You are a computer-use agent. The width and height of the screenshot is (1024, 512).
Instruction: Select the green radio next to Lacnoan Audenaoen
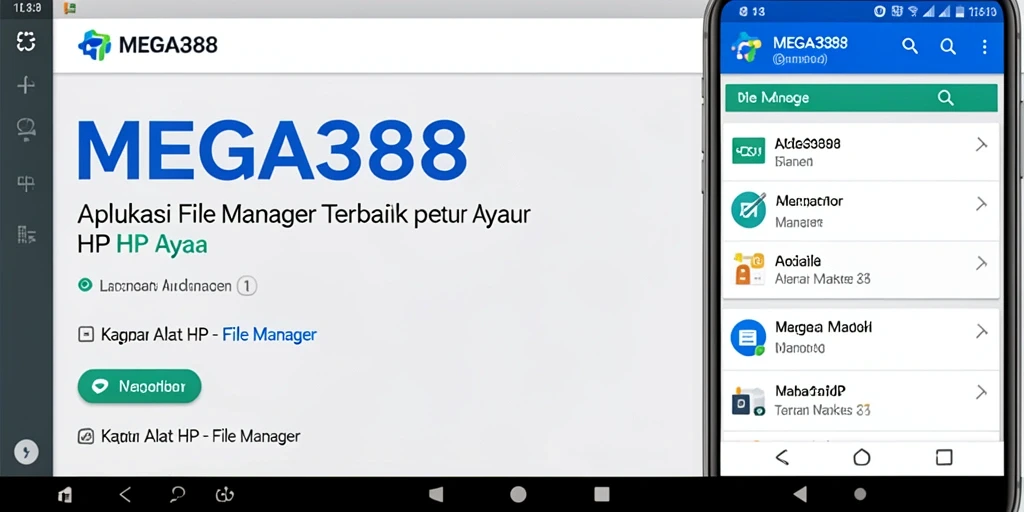pyautogui.click(x=84, y=285)
